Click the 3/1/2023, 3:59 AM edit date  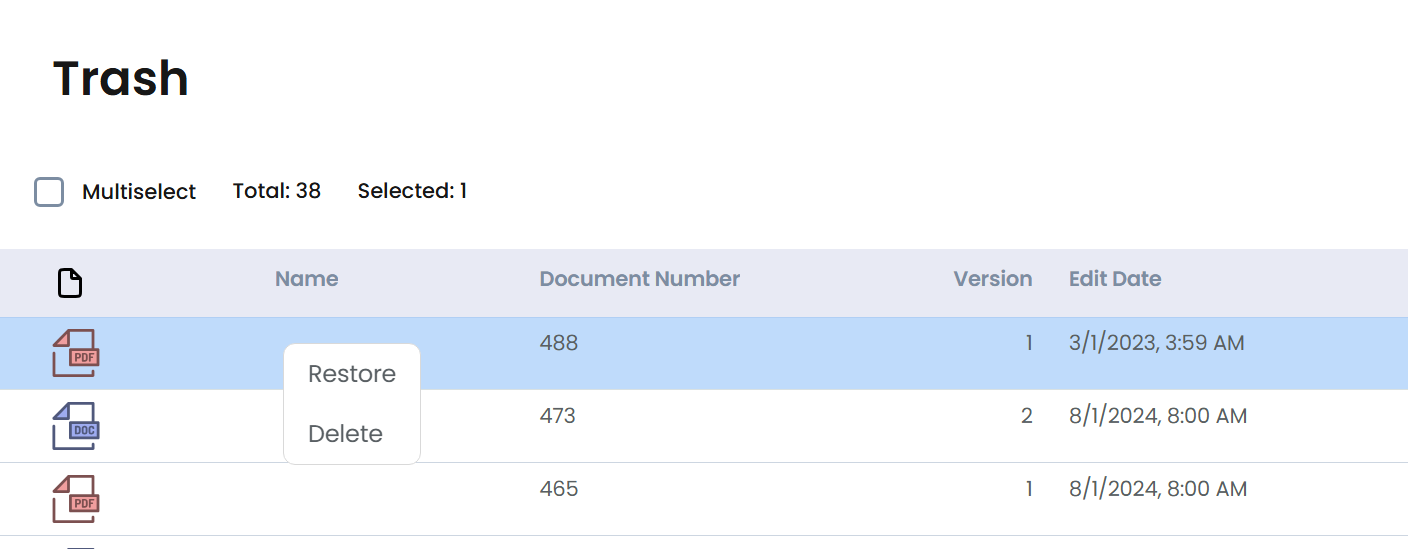click(1157, 343)
